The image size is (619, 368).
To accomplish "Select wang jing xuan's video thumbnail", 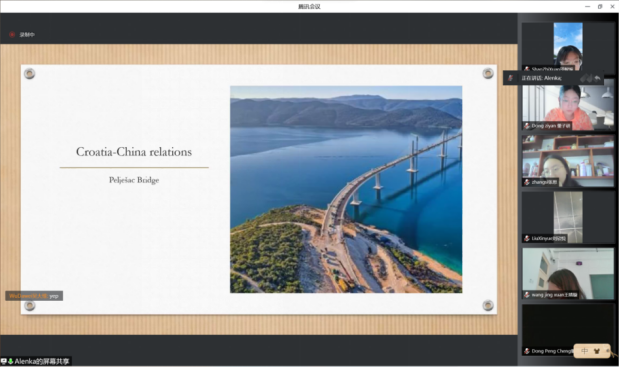I will [568, 273].
